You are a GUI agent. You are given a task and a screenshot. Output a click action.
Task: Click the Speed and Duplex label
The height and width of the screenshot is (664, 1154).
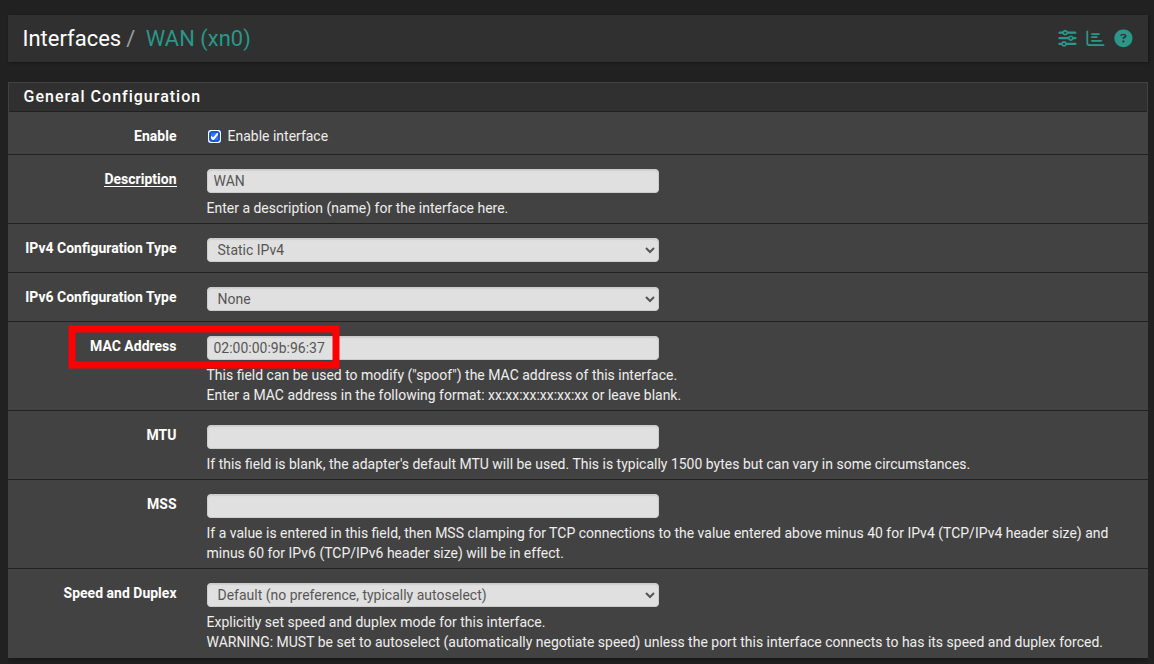(x=120, y=593)
